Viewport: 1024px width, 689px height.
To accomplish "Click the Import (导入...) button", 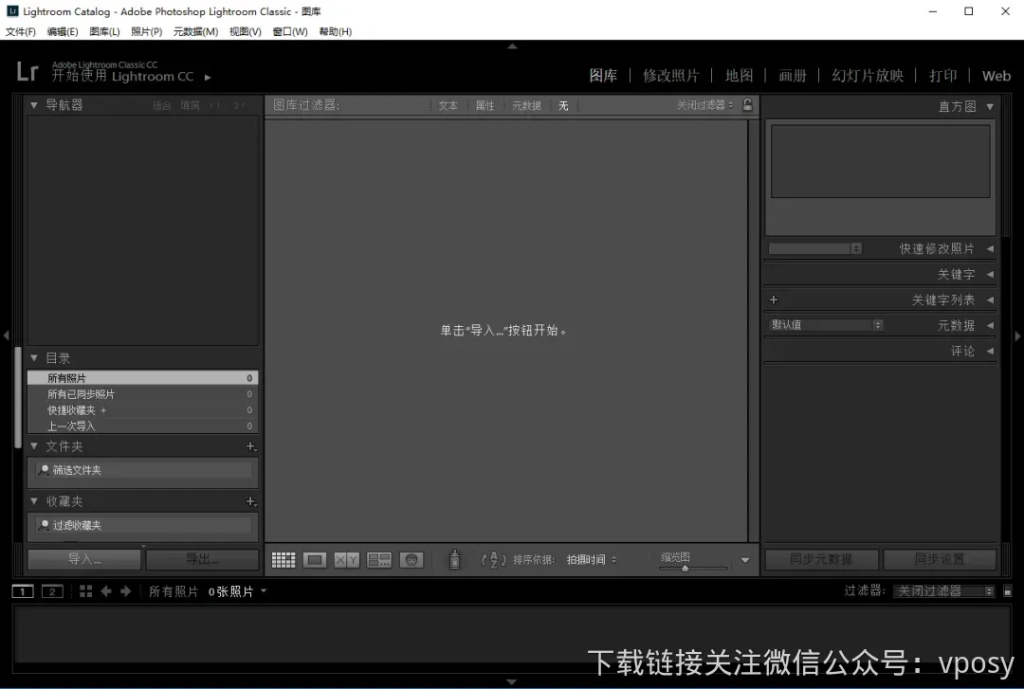I will (x=84, y=559).
